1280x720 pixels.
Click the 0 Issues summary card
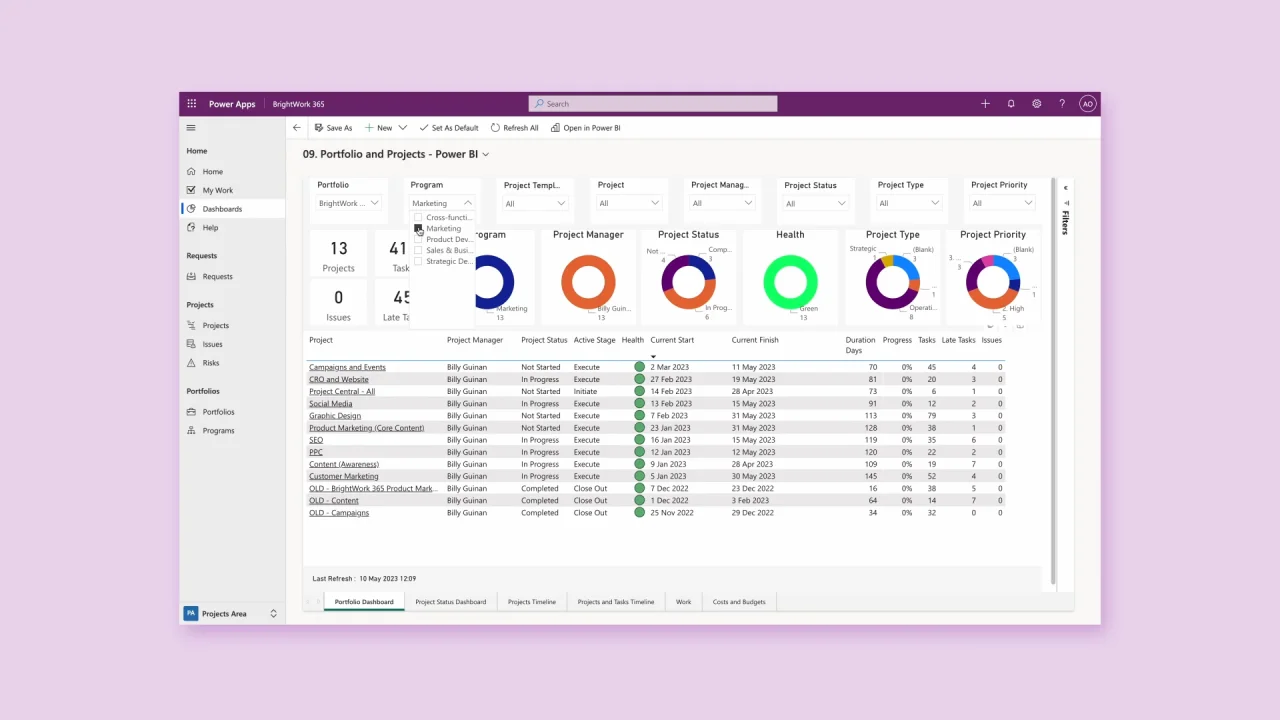[x=338, y=304]
